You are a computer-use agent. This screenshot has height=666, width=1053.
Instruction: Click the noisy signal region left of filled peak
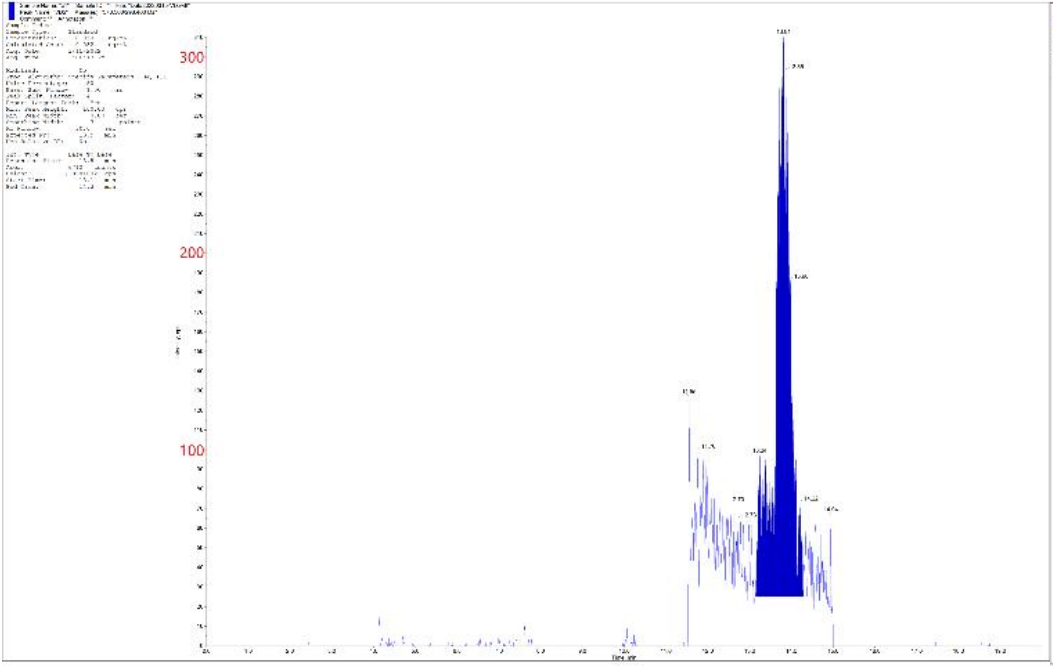(720, 530)
